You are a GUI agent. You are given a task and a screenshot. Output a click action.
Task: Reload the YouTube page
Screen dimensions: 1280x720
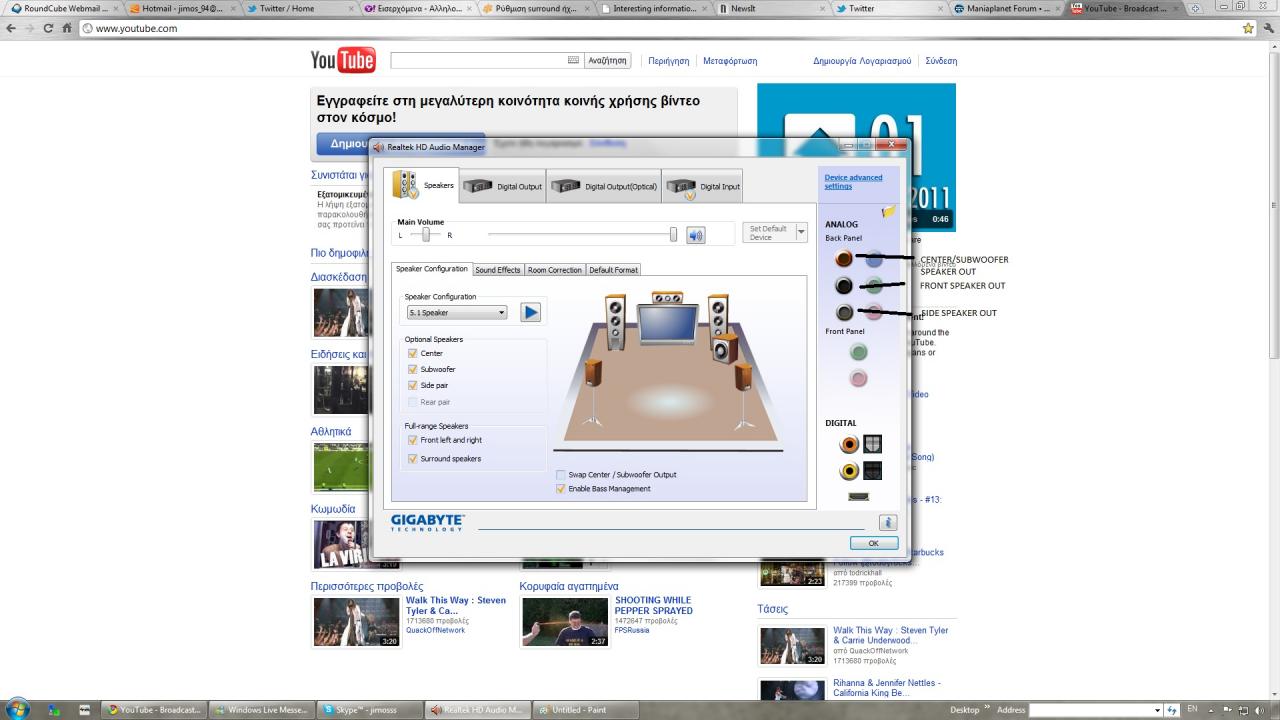click(48, 28)
